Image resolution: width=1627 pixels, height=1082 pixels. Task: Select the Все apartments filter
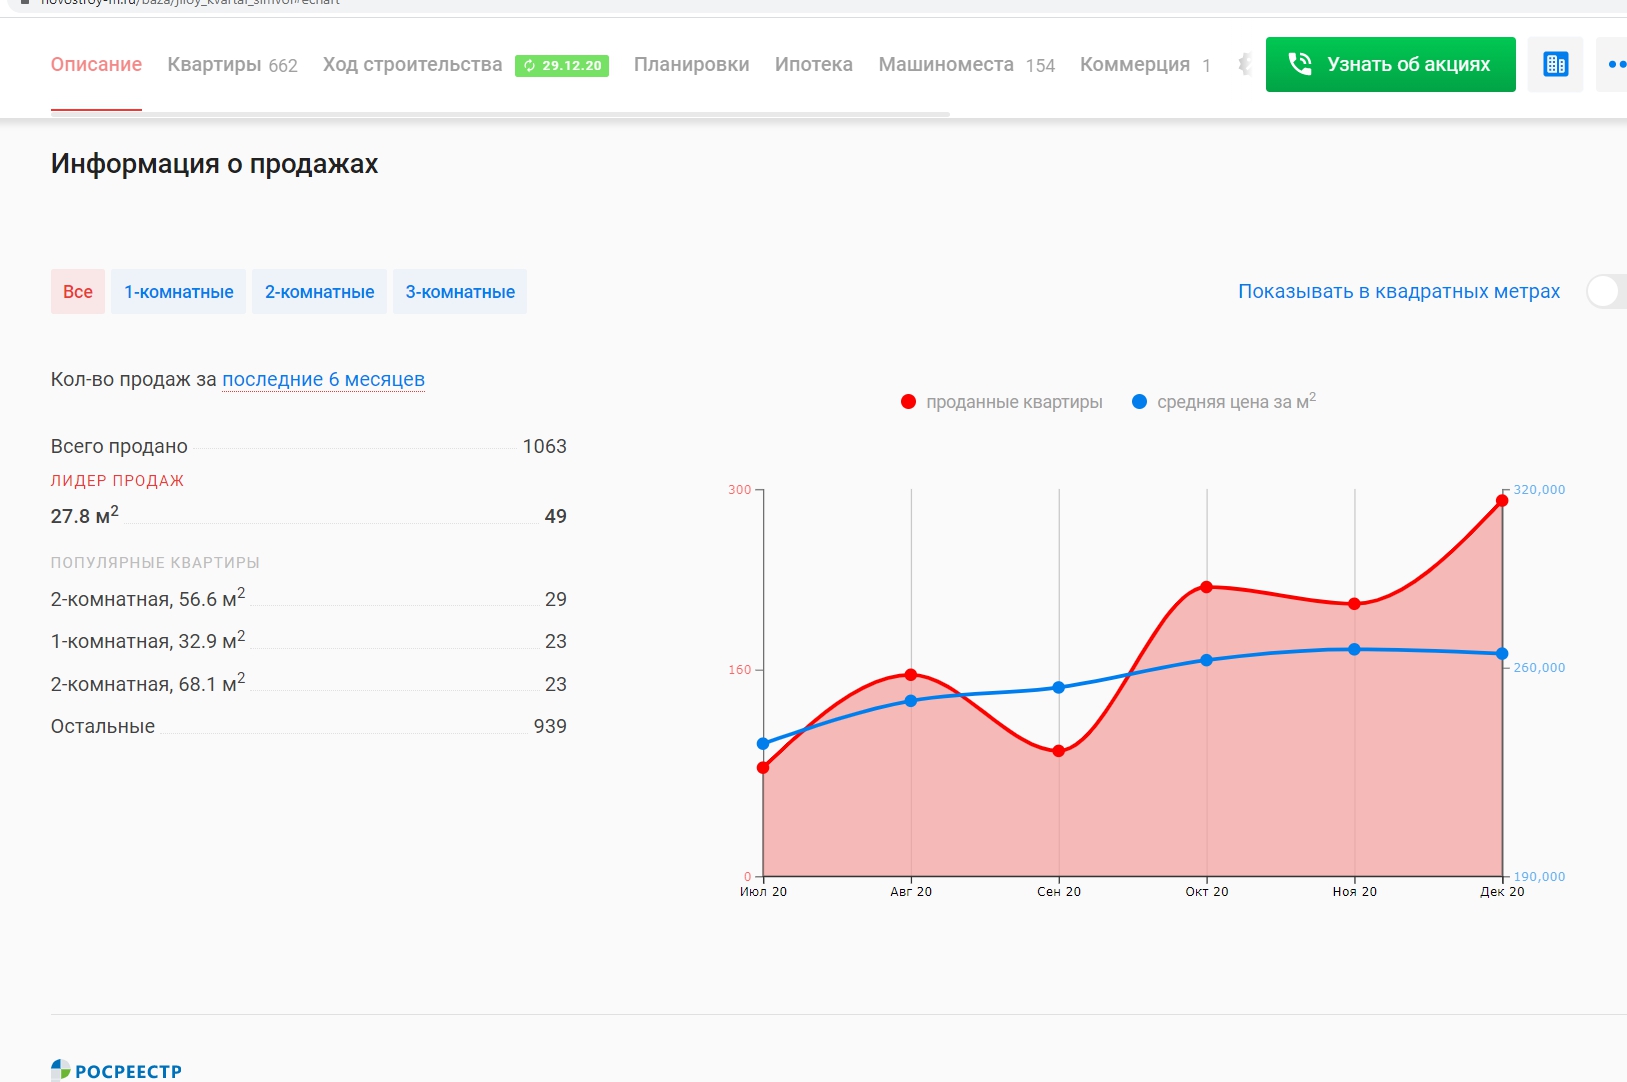pyautogui.click(x=78, y=292)
